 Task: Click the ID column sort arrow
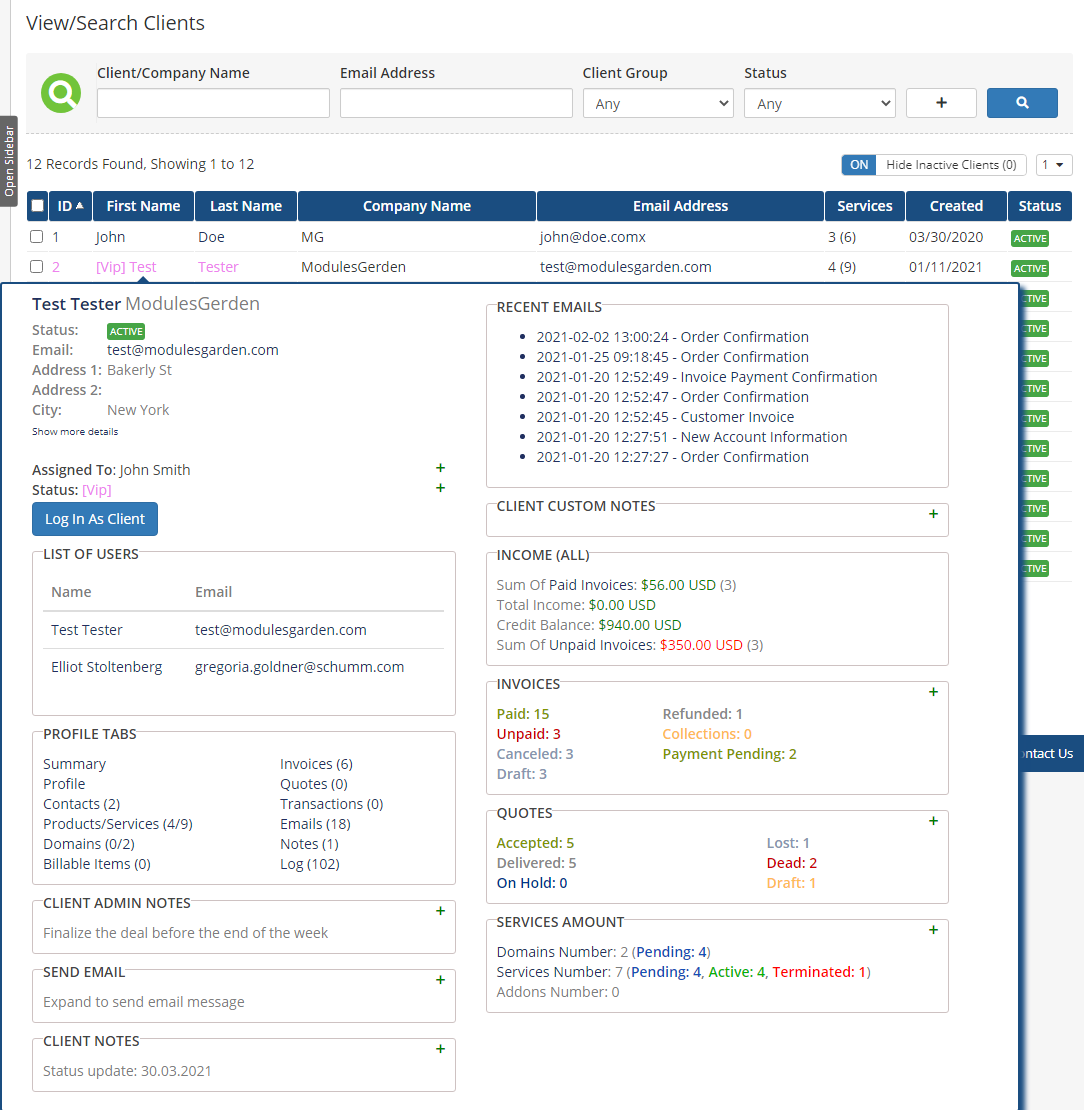click(x=80, y=205)
